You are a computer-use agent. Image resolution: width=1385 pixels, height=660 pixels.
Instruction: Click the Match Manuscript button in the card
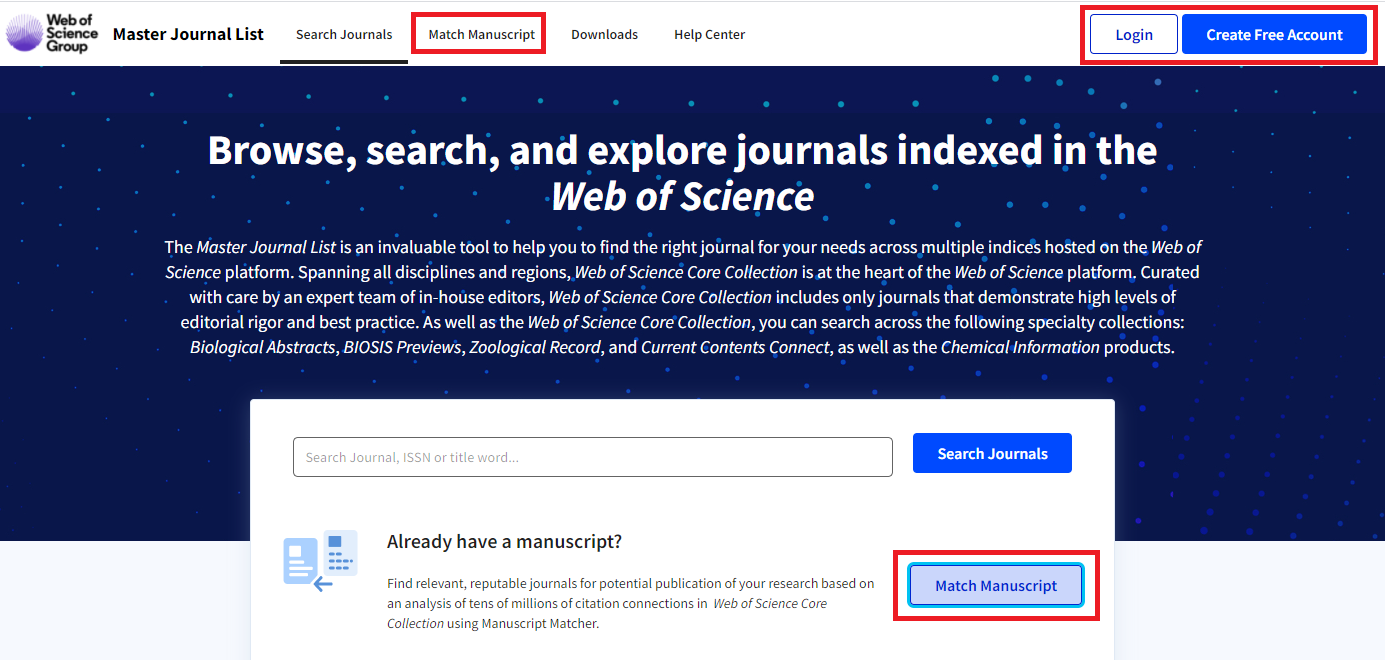[x=996, y=586]
